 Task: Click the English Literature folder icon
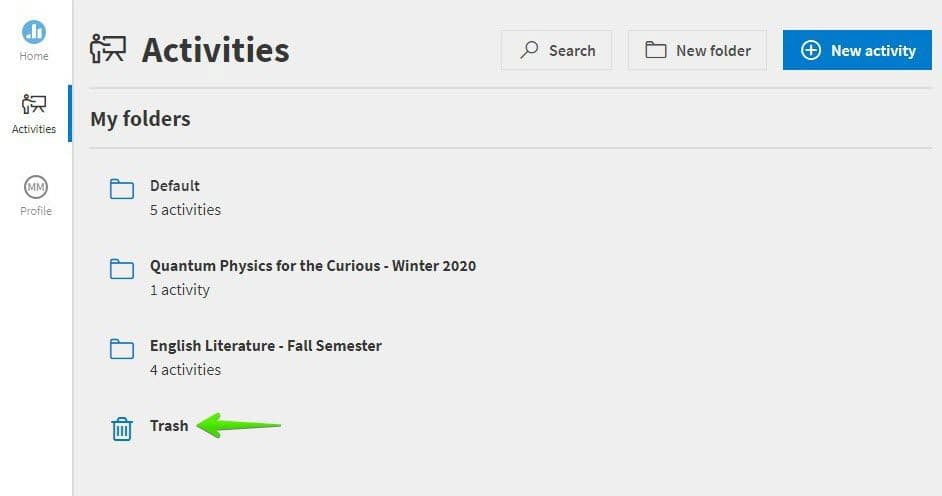121,349
